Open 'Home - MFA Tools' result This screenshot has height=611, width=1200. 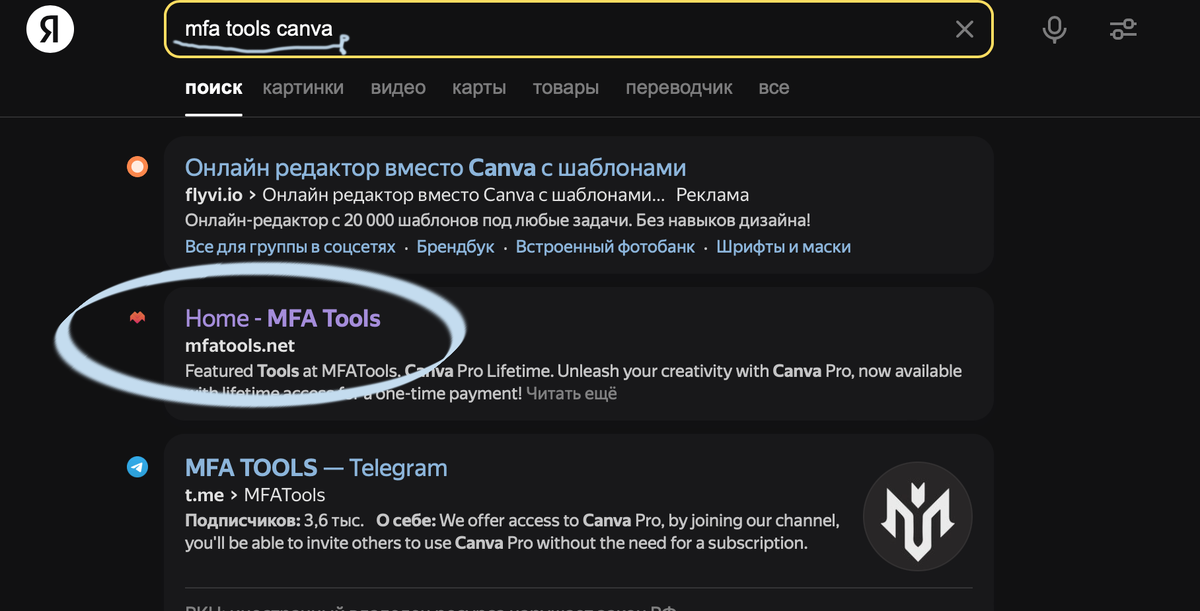[x=283, y=318]
